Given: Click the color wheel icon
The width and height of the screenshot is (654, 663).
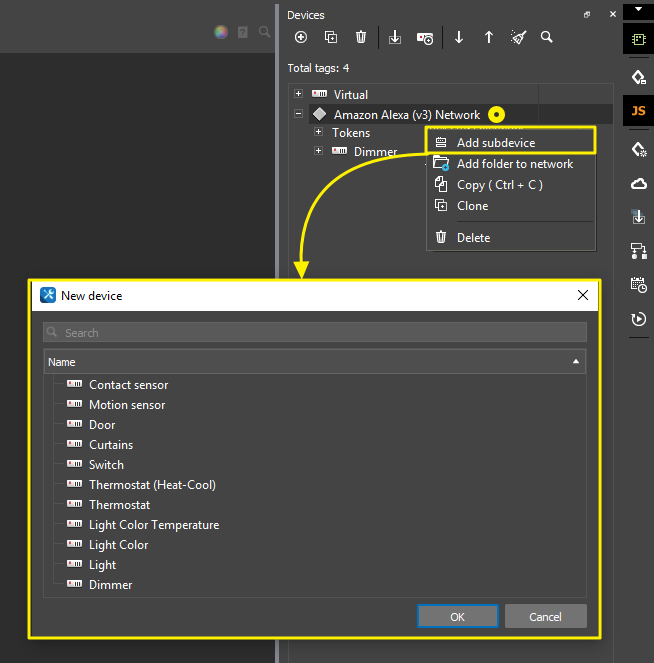Looking at the screenshot, I should 221,32.
